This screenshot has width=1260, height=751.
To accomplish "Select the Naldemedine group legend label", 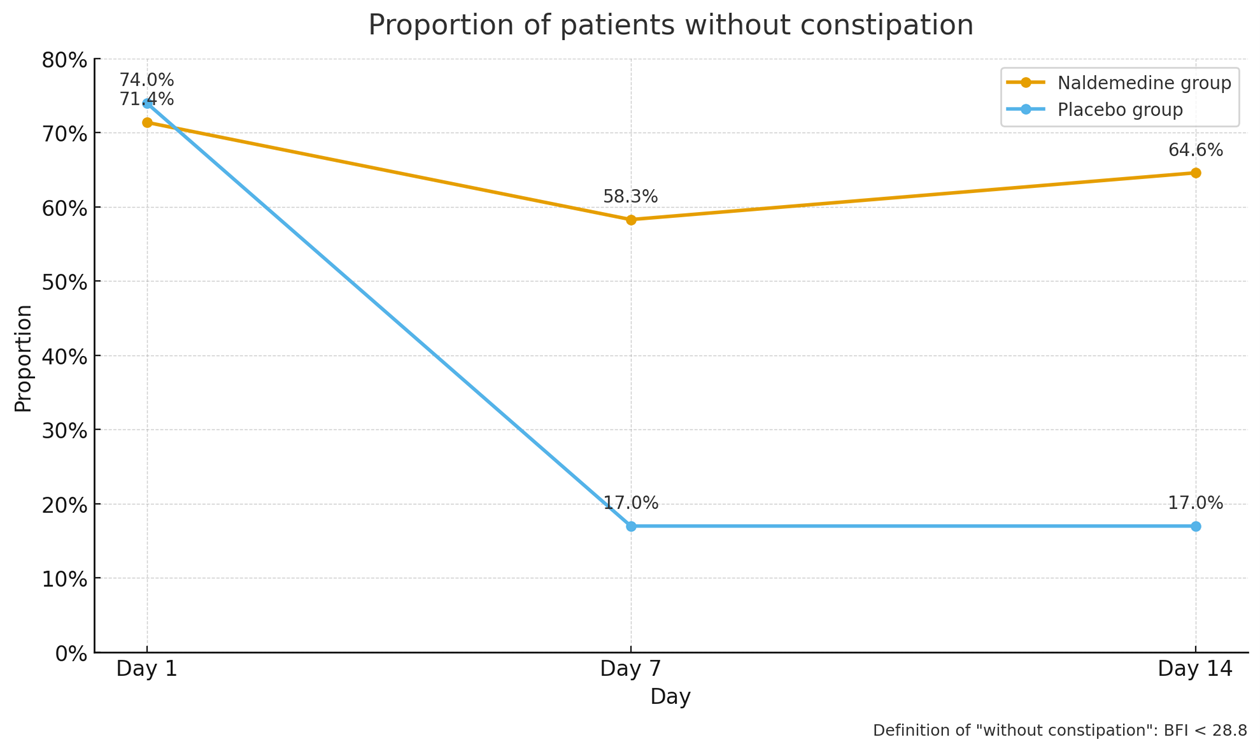I will (x=1144, y=83).
